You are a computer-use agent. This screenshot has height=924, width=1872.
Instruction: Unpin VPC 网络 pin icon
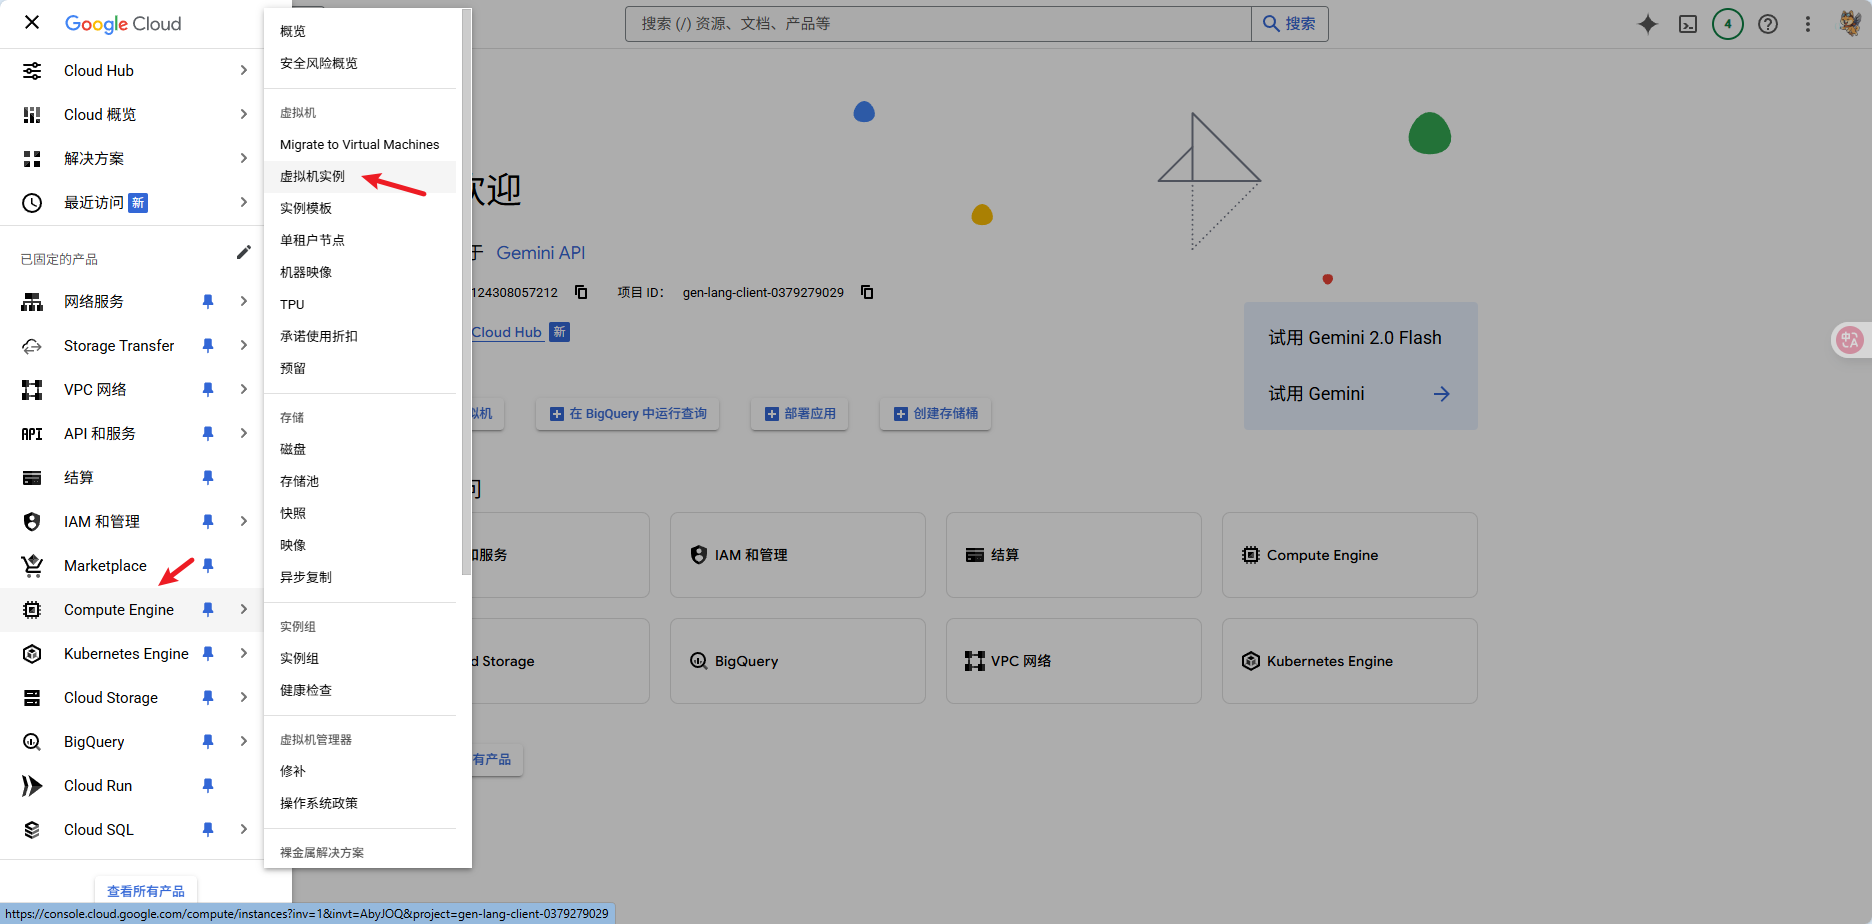208,390
